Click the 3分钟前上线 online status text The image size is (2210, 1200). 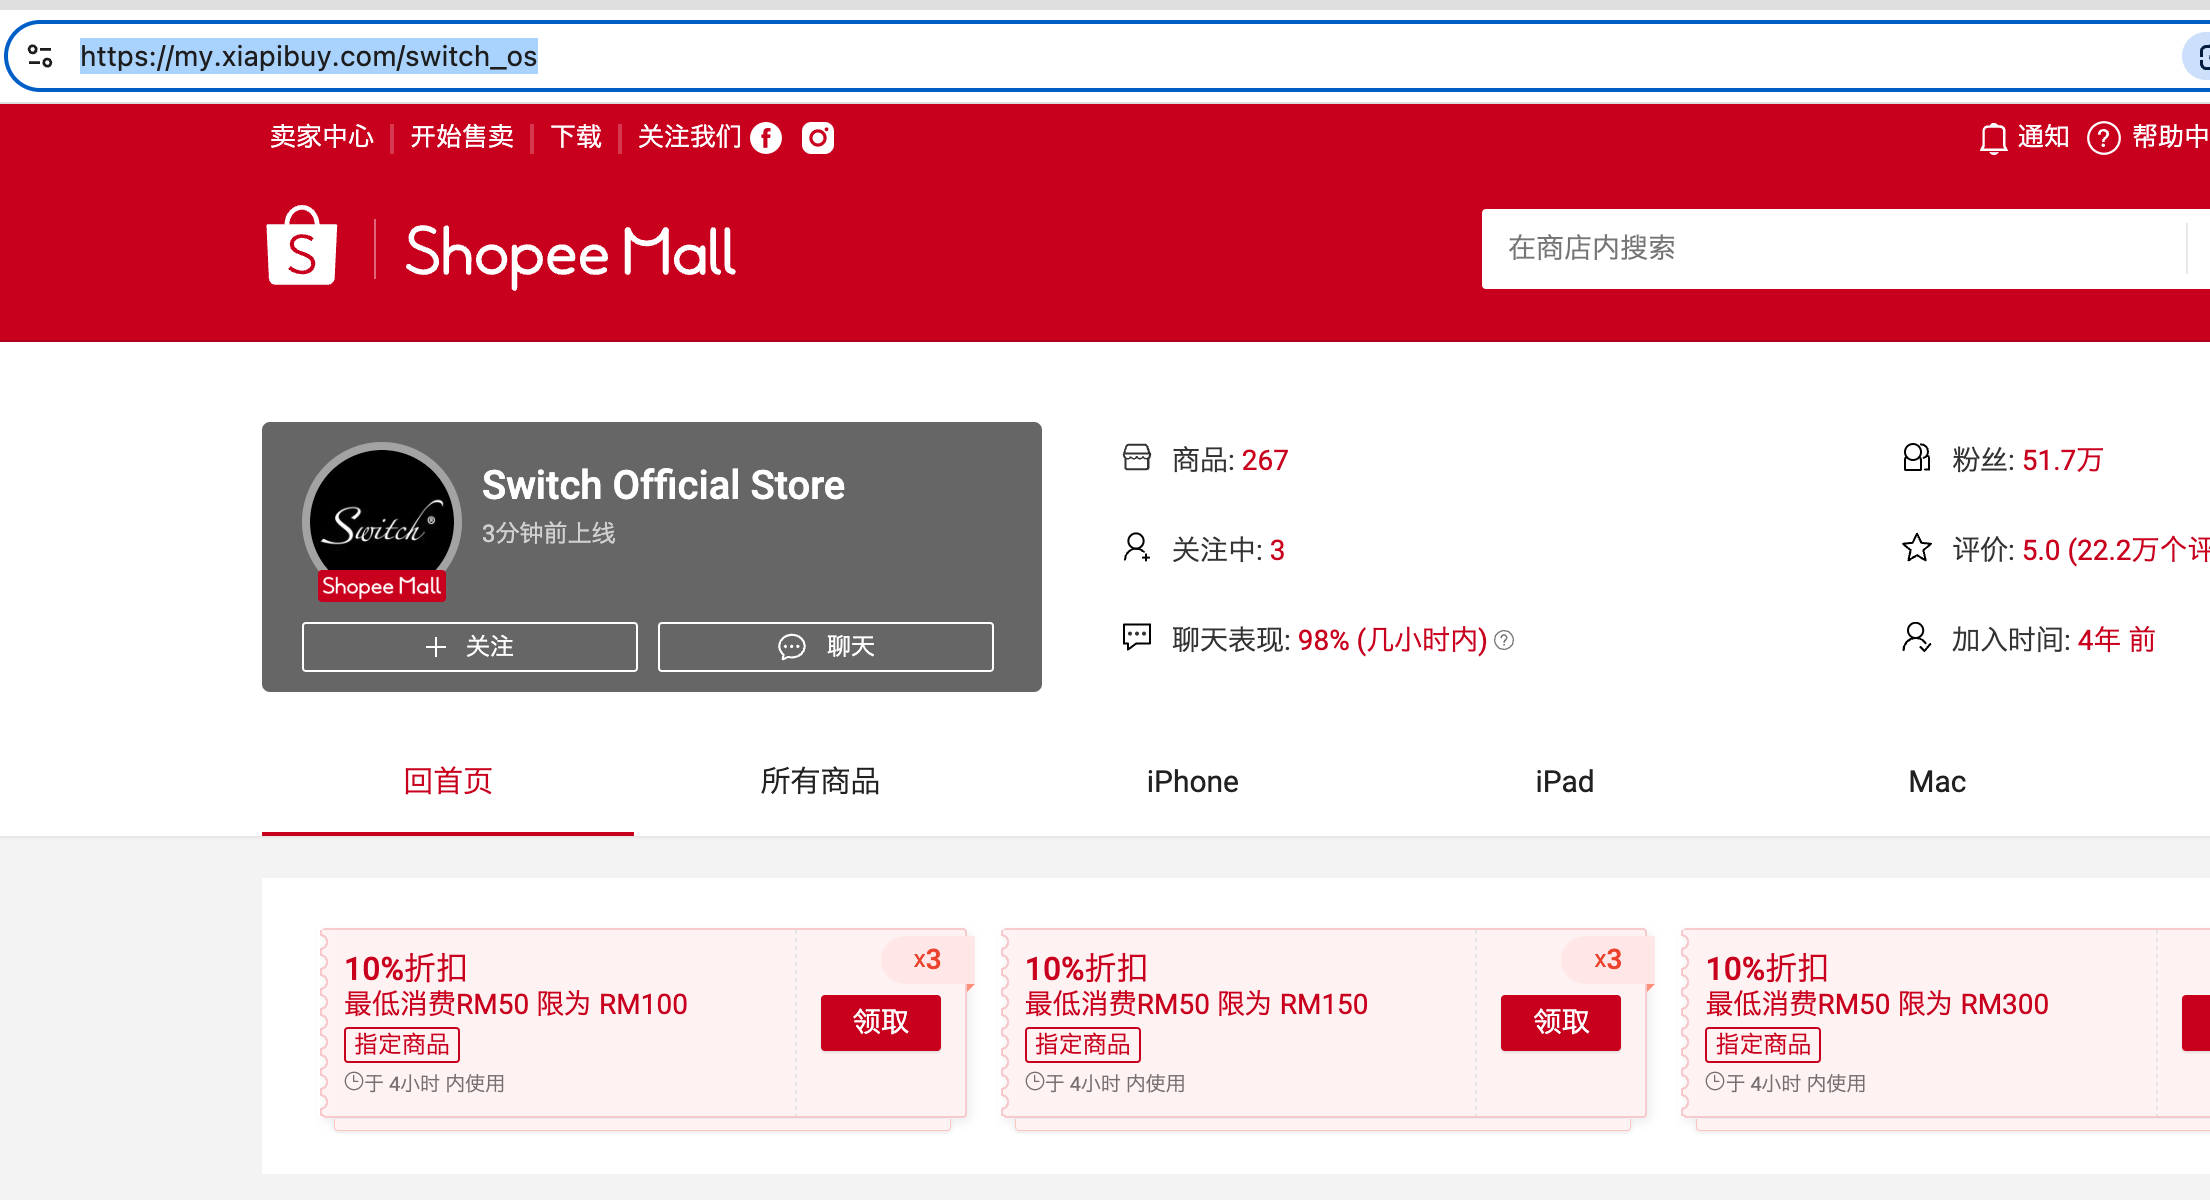point(548,533)
